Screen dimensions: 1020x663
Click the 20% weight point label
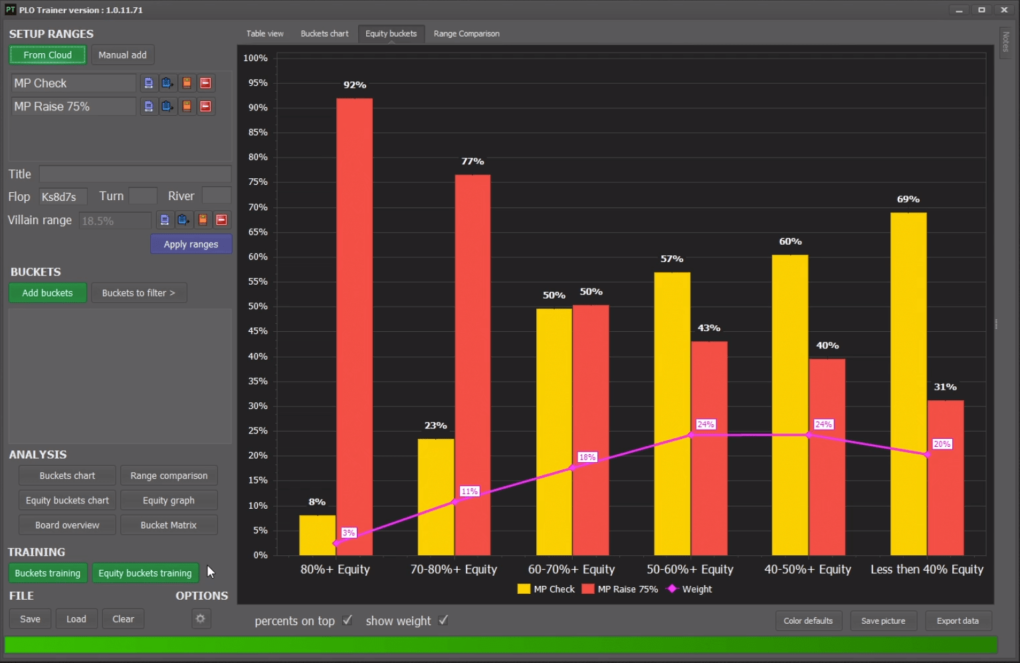point(941,444)
